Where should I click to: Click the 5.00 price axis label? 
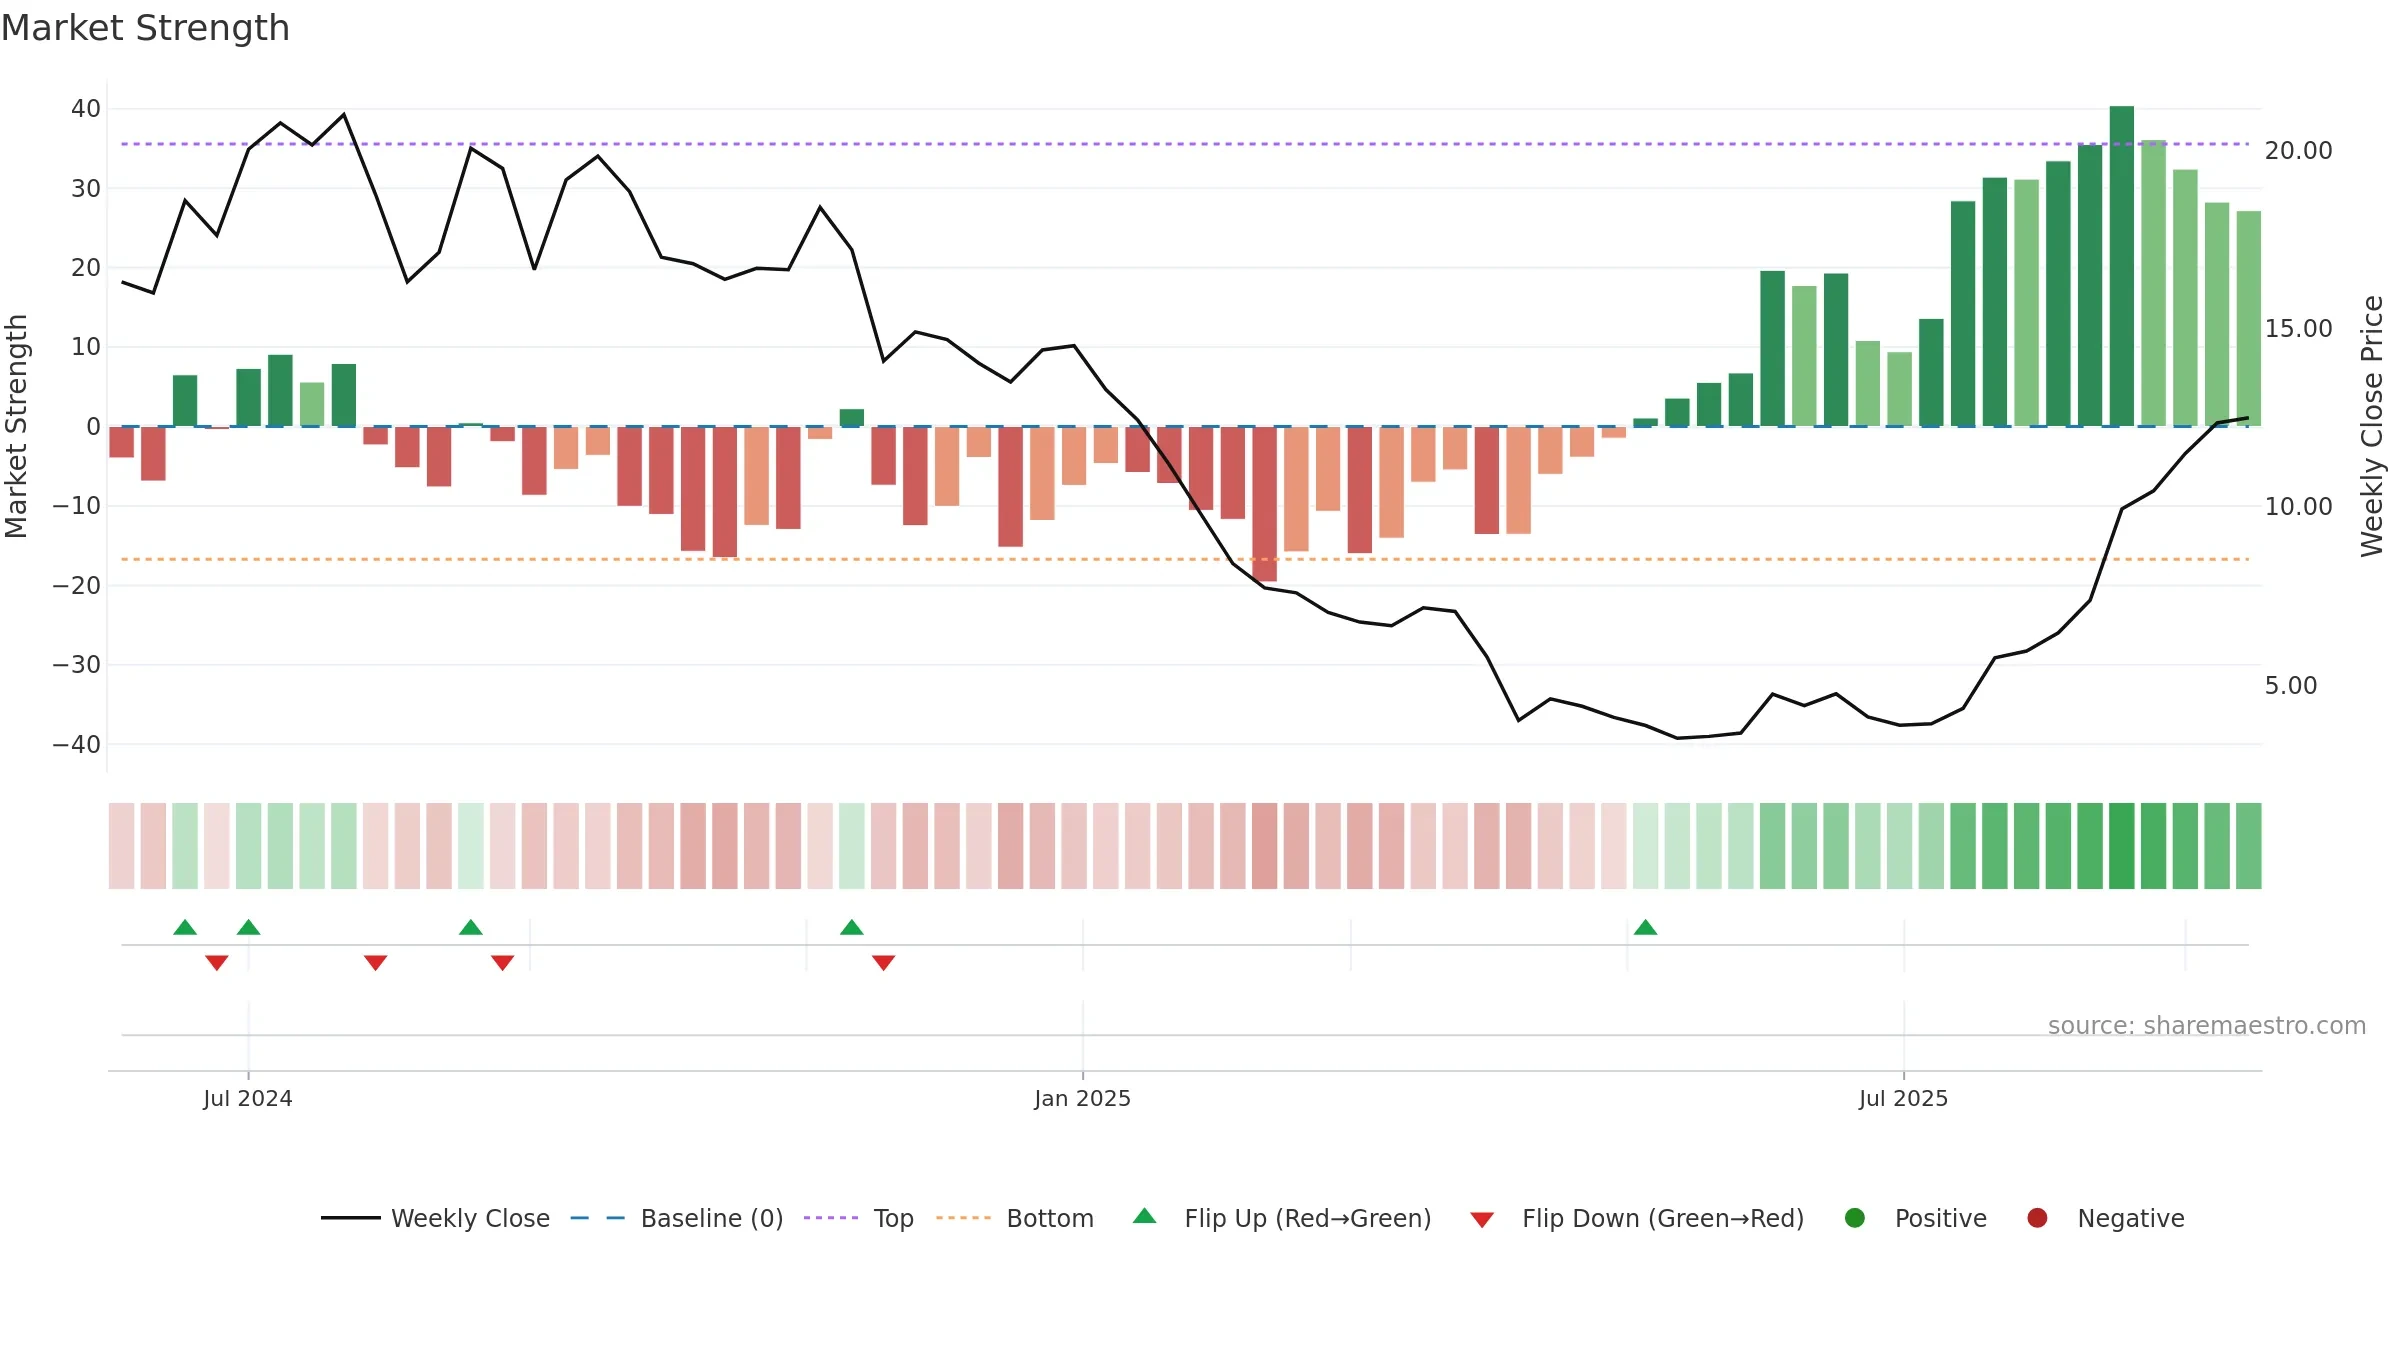coord(2291,686)
